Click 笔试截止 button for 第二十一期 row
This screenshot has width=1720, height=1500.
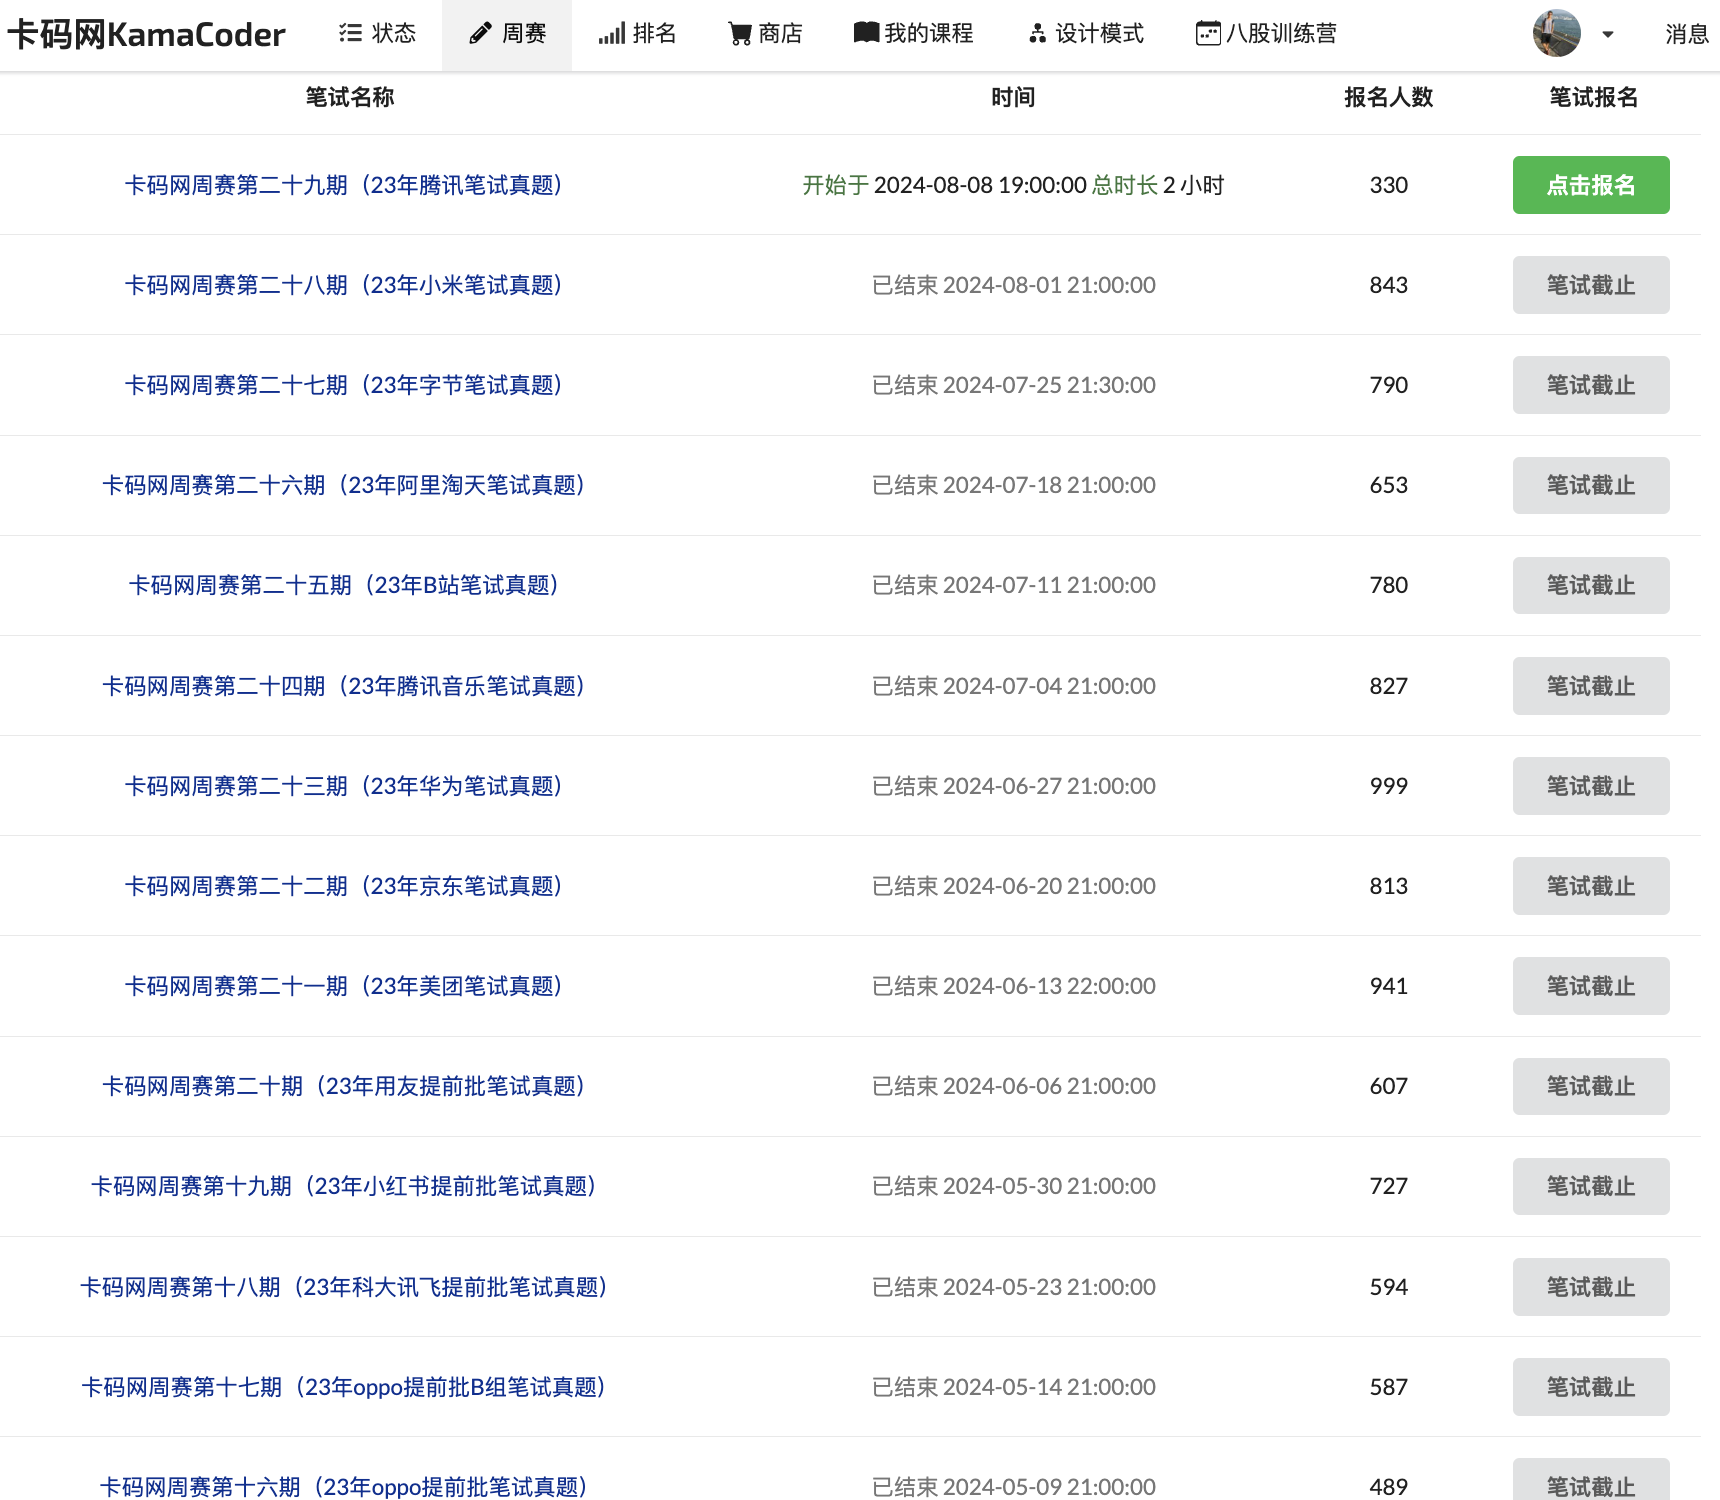(x=1591, y=986)
